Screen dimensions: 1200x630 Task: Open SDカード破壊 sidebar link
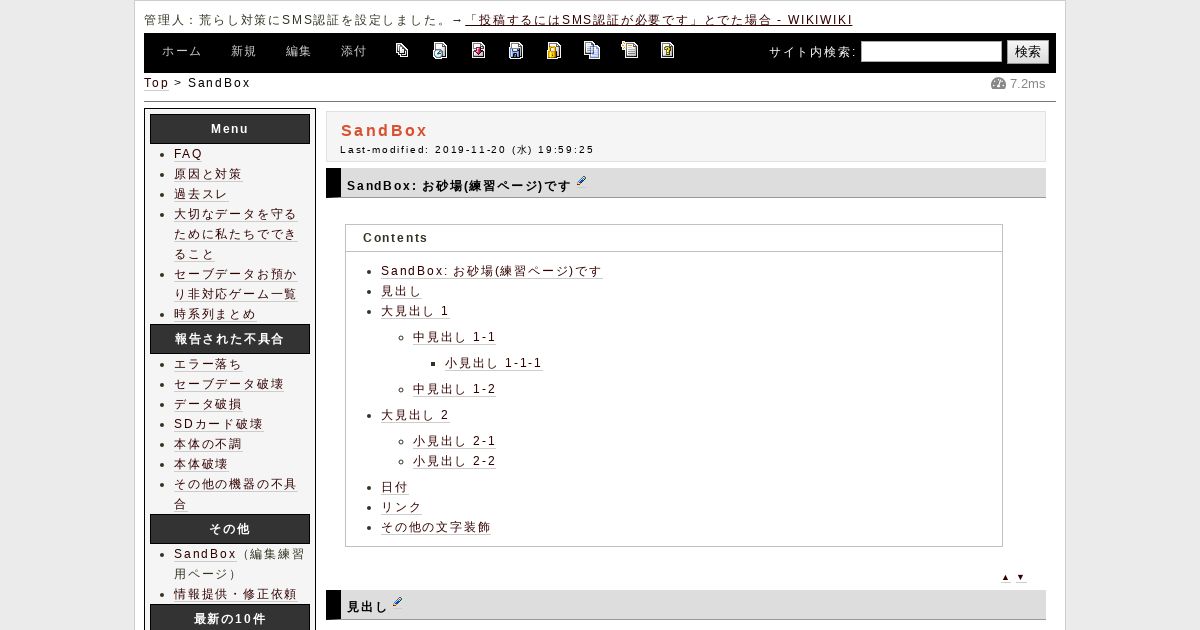click(x=218, y=424)
